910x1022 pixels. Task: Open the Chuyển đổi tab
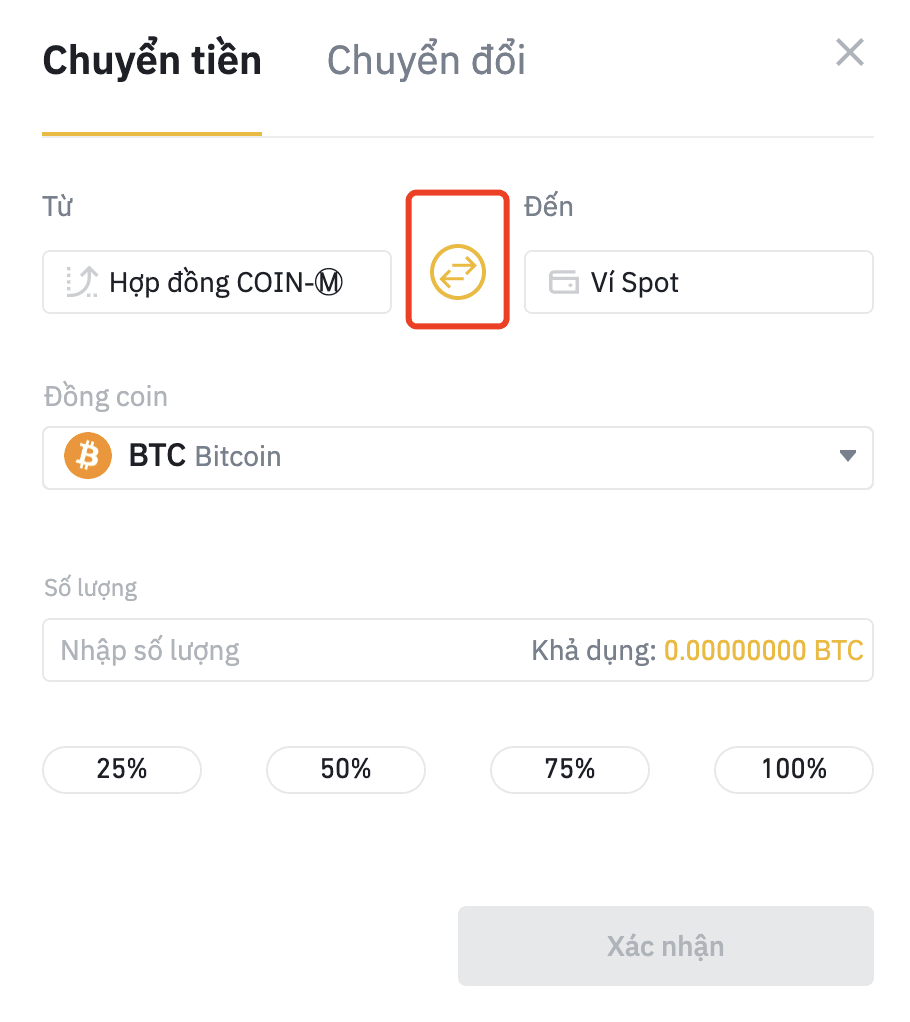[x=426, y=61]
